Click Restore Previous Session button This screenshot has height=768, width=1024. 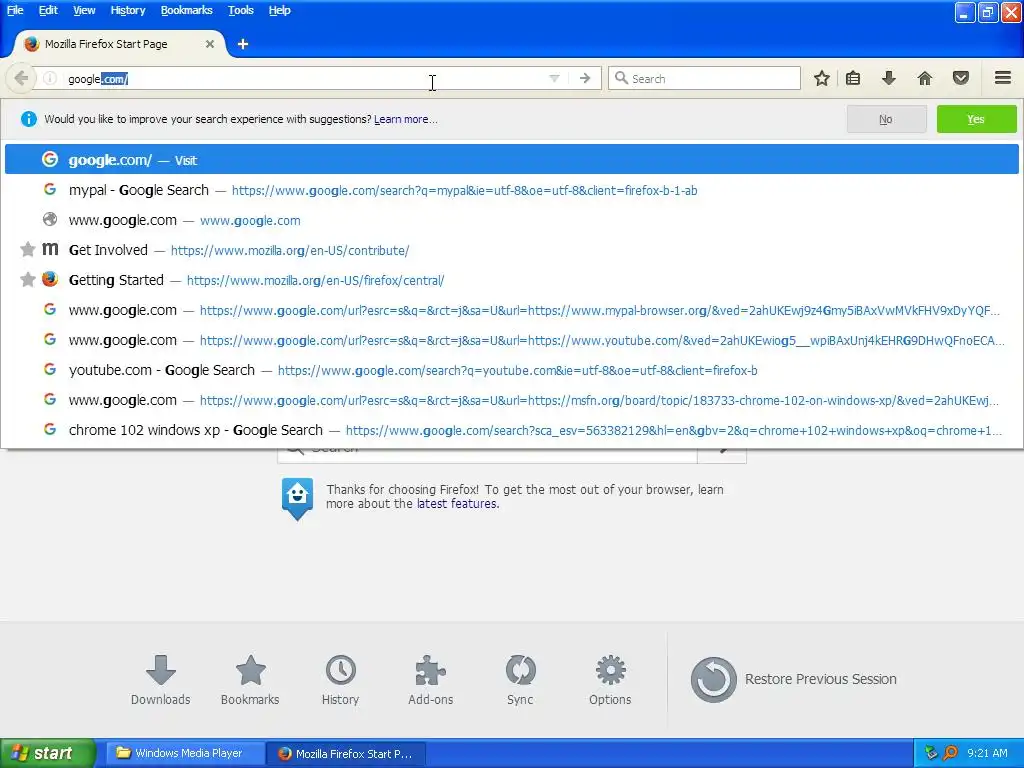pyautogui.click(x=793, y=679)
